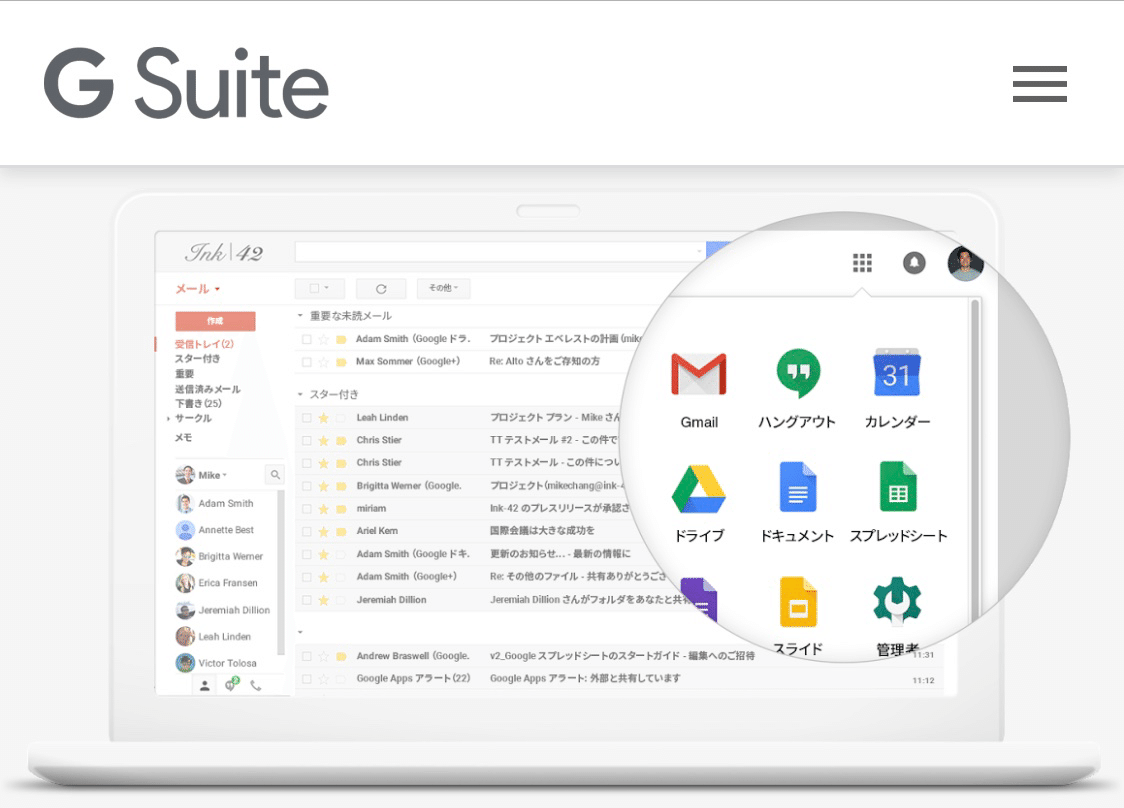Viewport: 1124px width, 808px height.
Task: Check the Ariel Kem email checkbox
Action: [307, 531]
